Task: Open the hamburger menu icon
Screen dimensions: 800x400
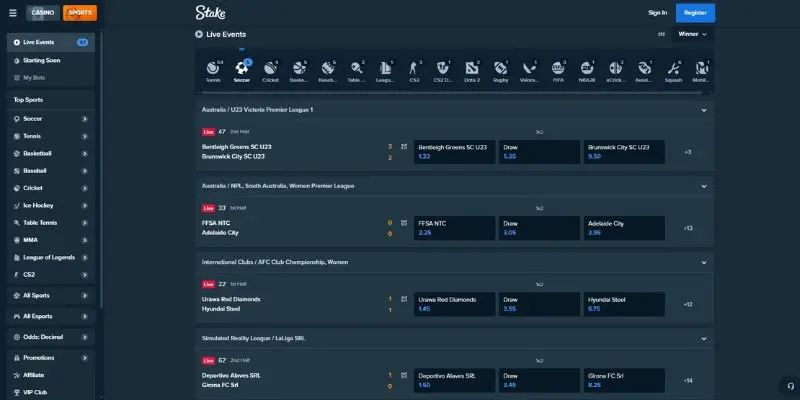Action: pyautogui.click(x=13, y=13)
